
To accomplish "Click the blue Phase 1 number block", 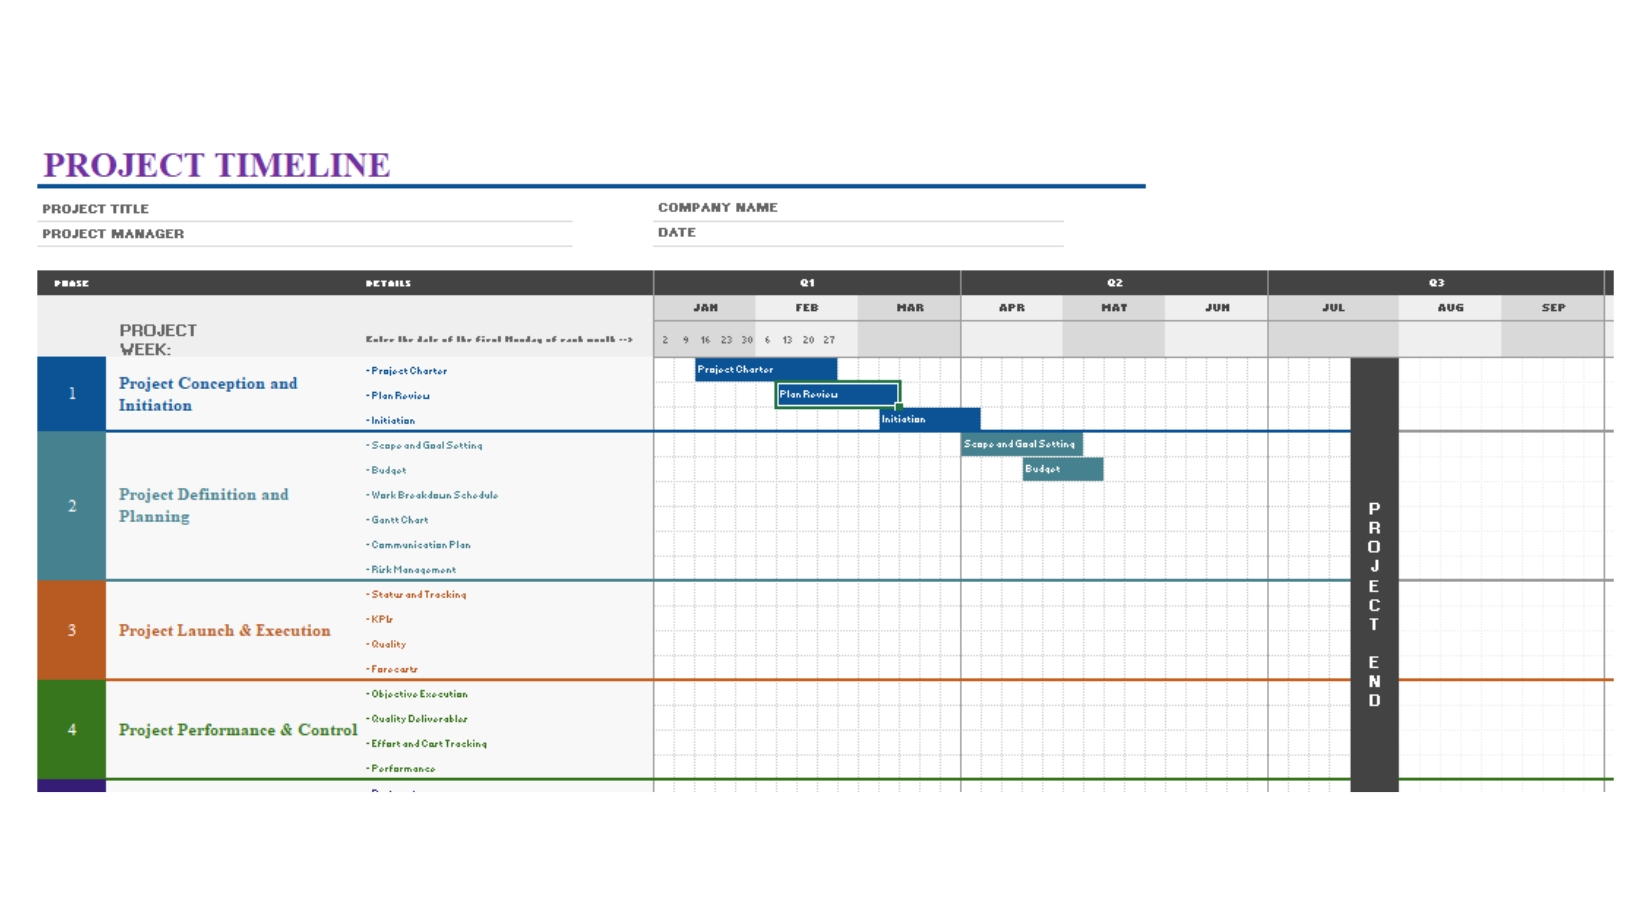I will (x=71, y=394).
